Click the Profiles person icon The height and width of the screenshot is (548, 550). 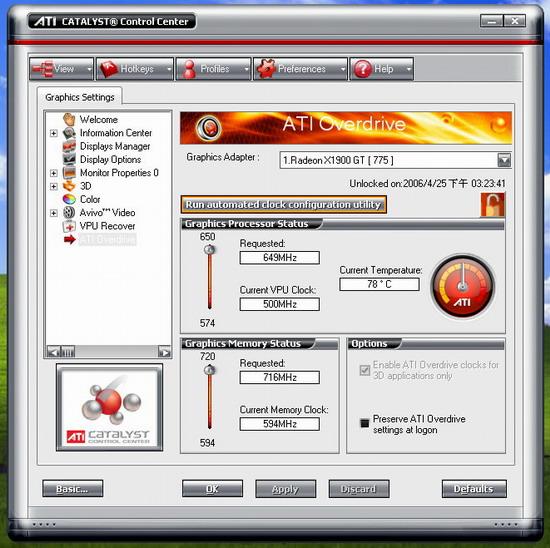coord(189,69)
